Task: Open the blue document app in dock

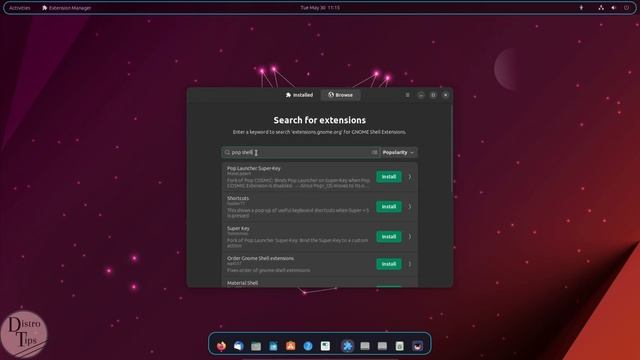Action: coord(273,346)
